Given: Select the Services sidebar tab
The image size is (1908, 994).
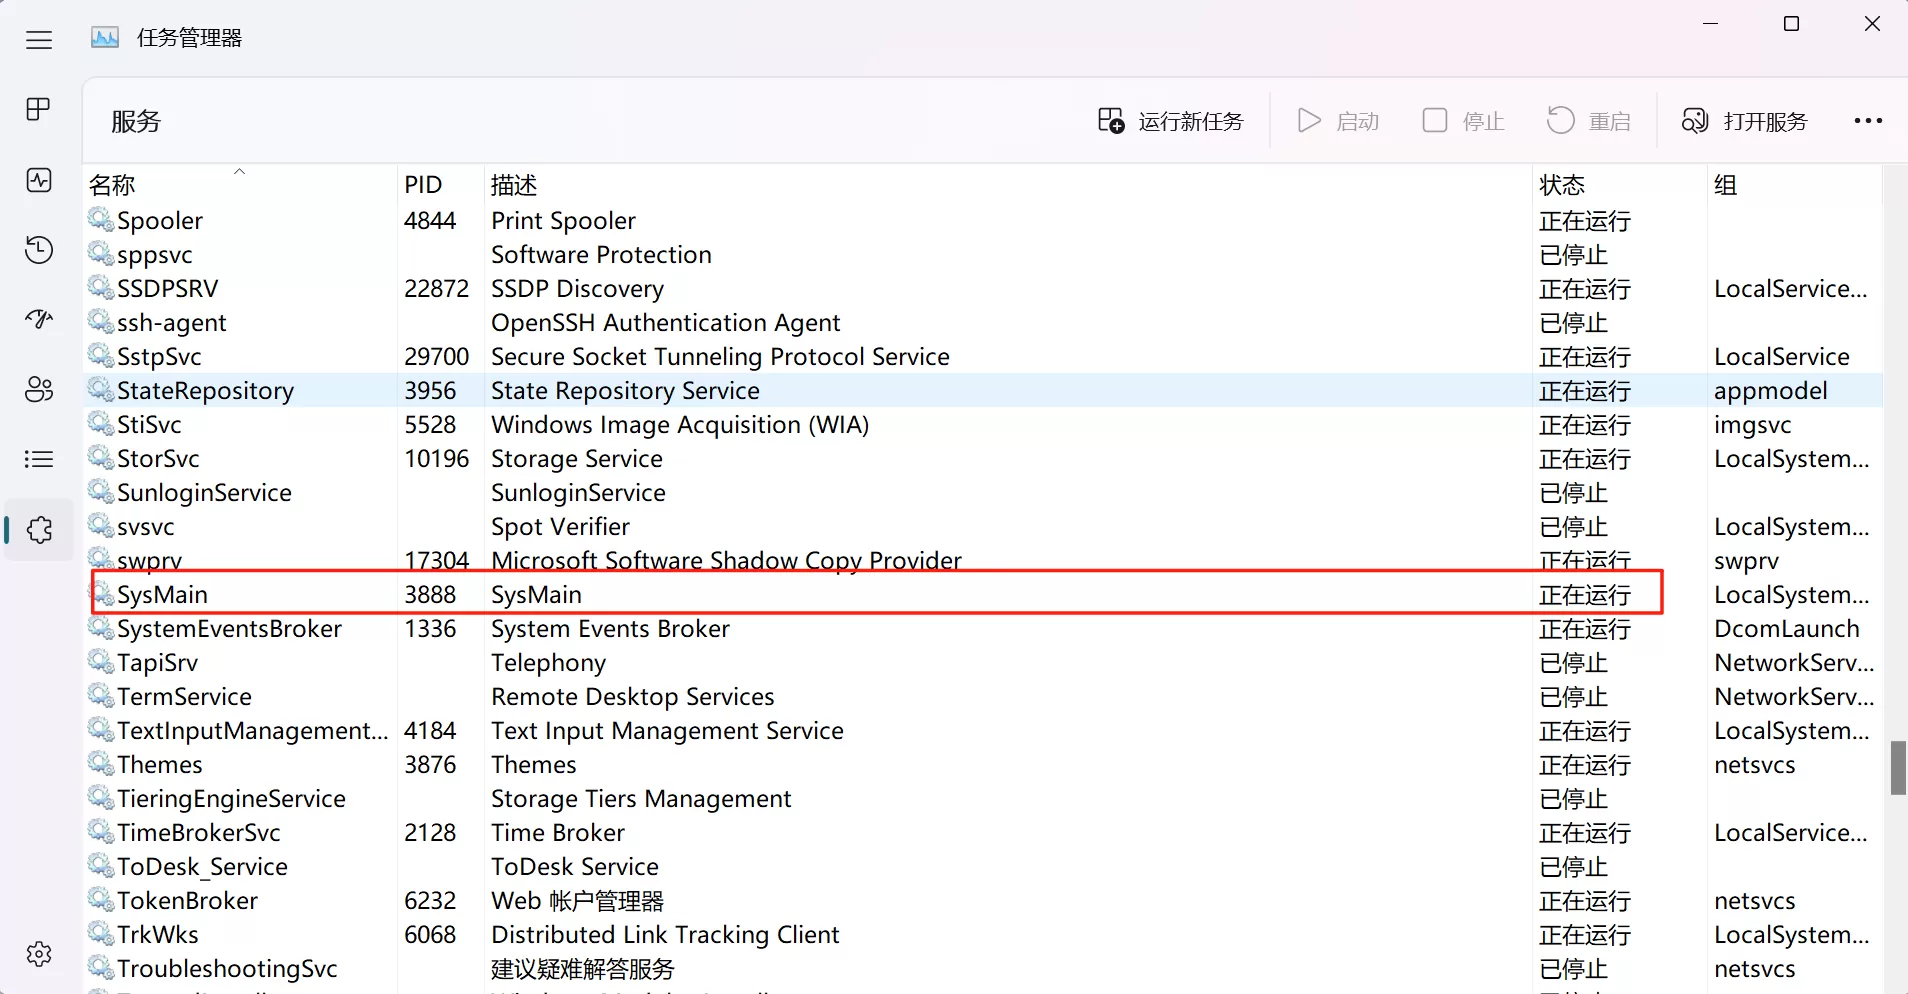Looking at the screenshot, I should tap(39, 531).
